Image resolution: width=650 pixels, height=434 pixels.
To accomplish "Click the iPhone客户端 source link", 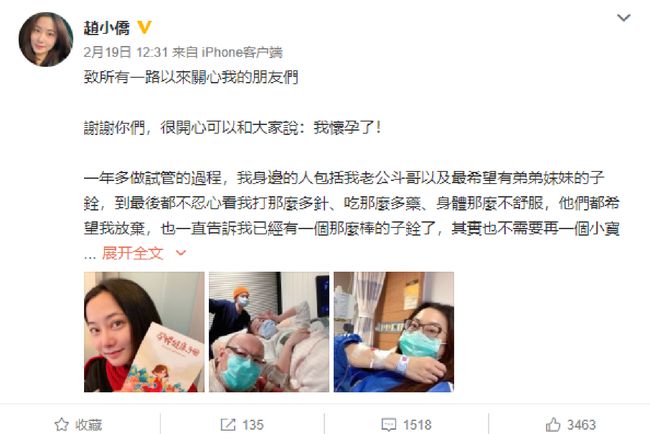I will pyautogui.click(x=242, y=52).
